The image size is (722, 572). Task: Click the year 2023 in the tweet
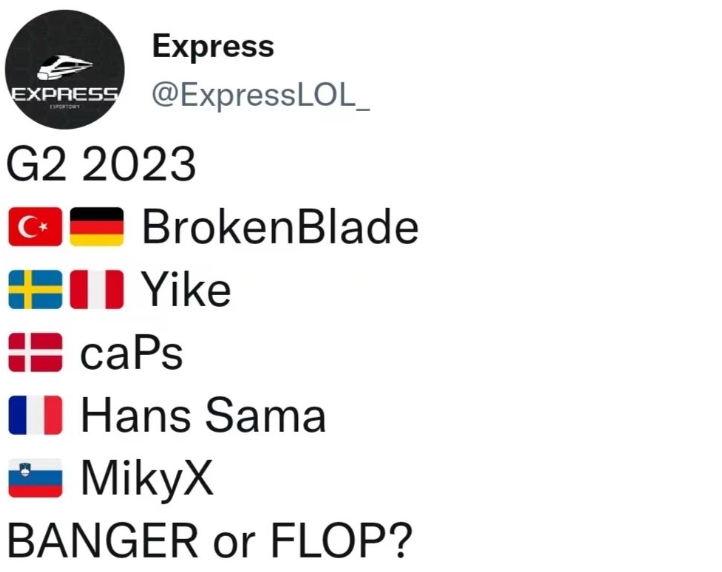coord(139,165)
